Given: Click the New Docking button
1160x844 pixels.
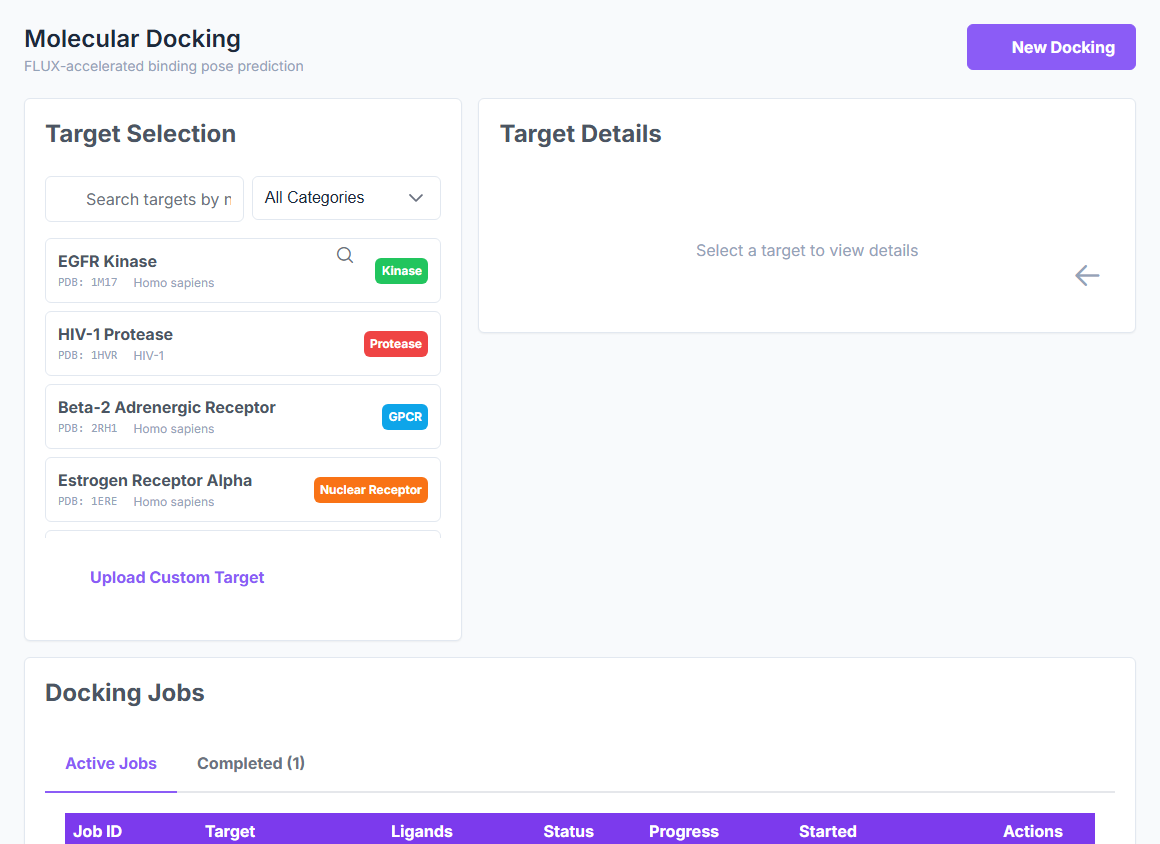Looking at the screenshot, I should (1051, 47).
